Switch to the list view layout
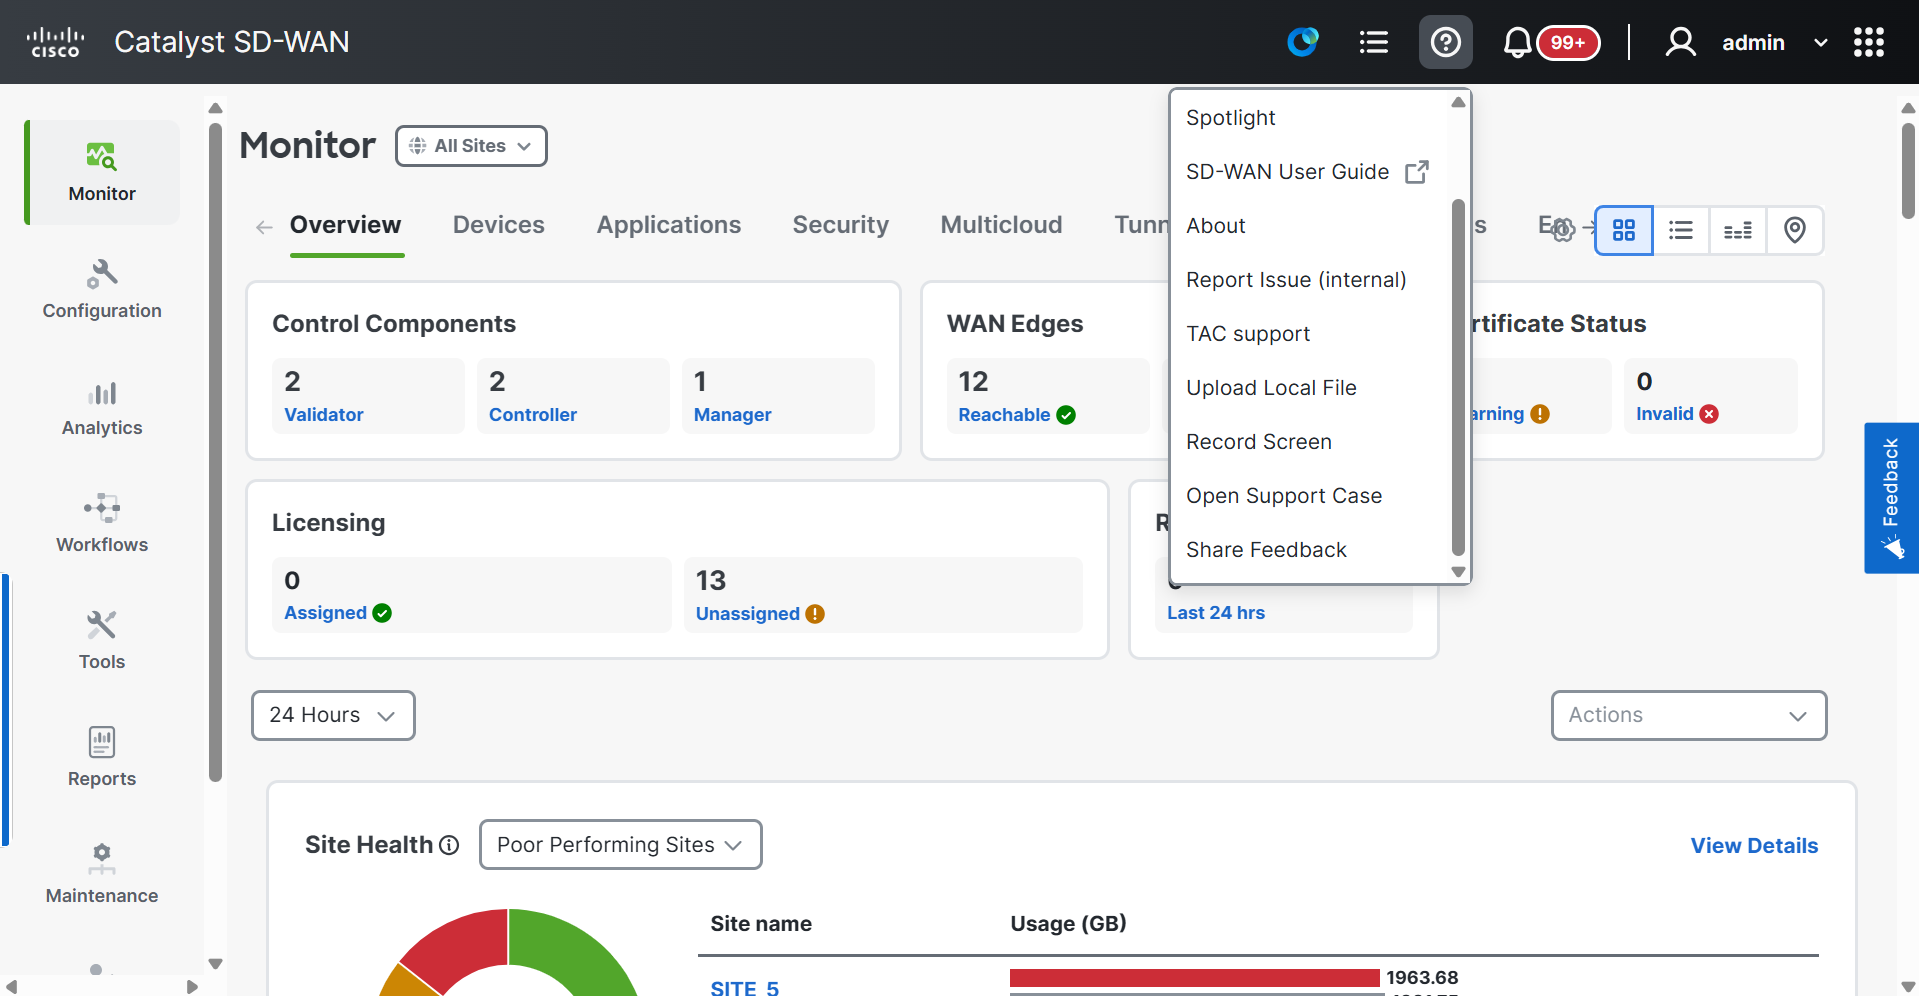The image size is (1919, 996). point(1680,230)
